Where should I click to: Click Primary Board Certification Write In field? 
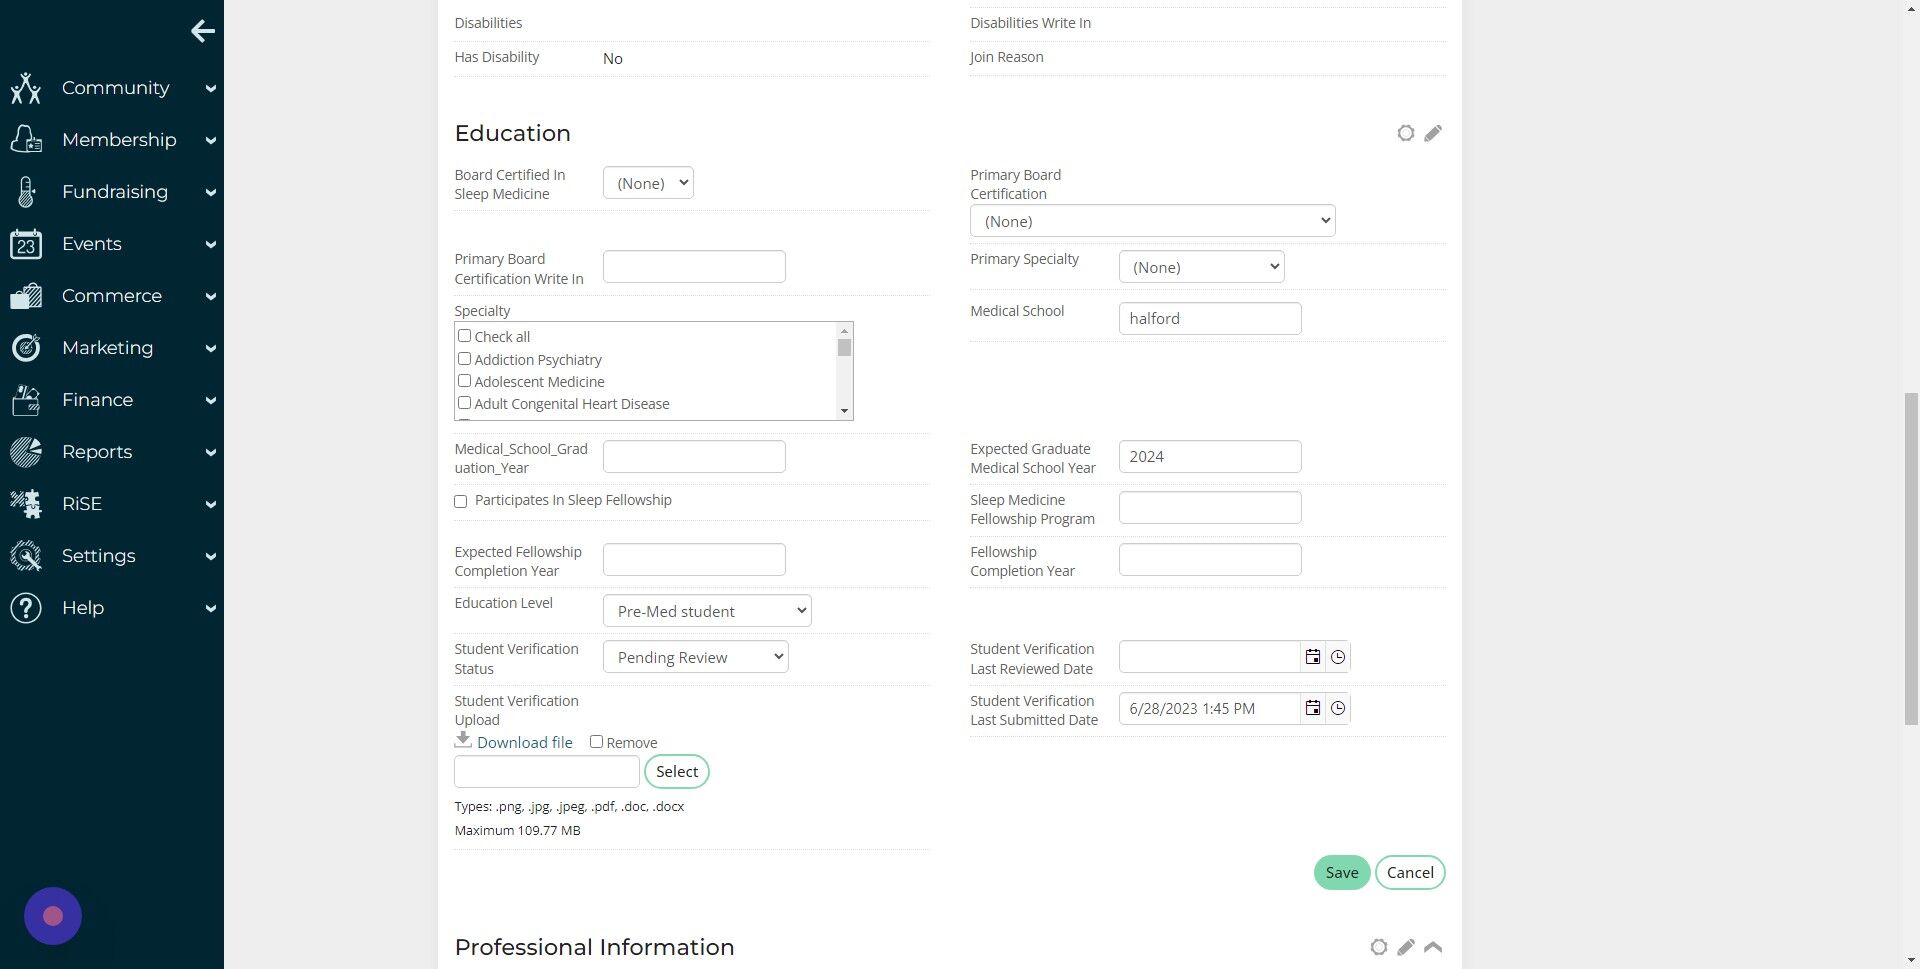pos(694,267)
